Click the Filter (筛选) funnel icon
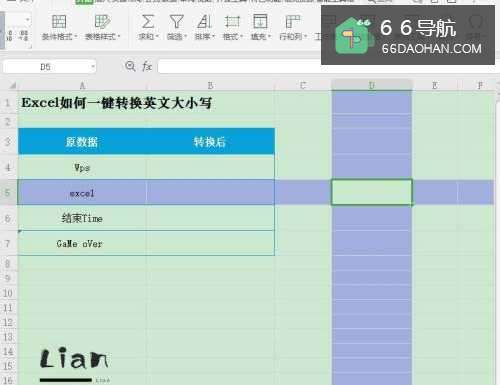 176,22
